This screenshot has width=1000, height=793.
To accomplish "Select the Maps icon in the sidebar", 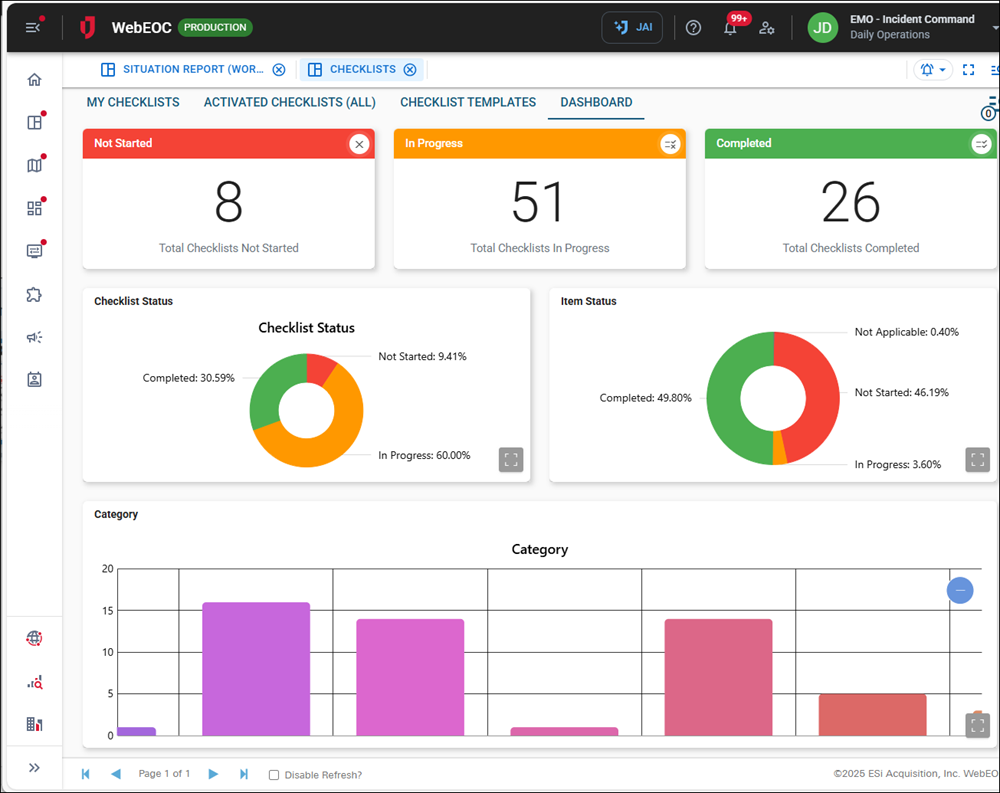I will click(x=34, y=164).
